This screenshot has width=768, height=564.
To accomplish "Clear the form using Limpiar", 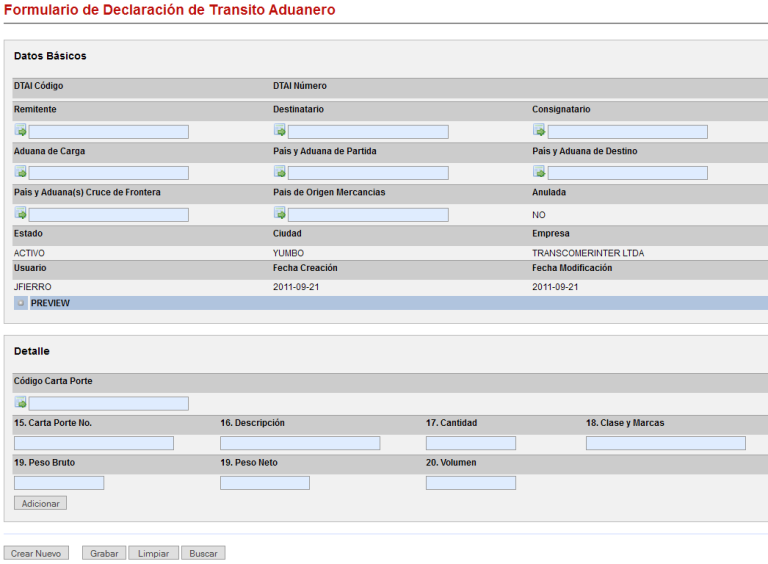I will click(x=153, y=553).
